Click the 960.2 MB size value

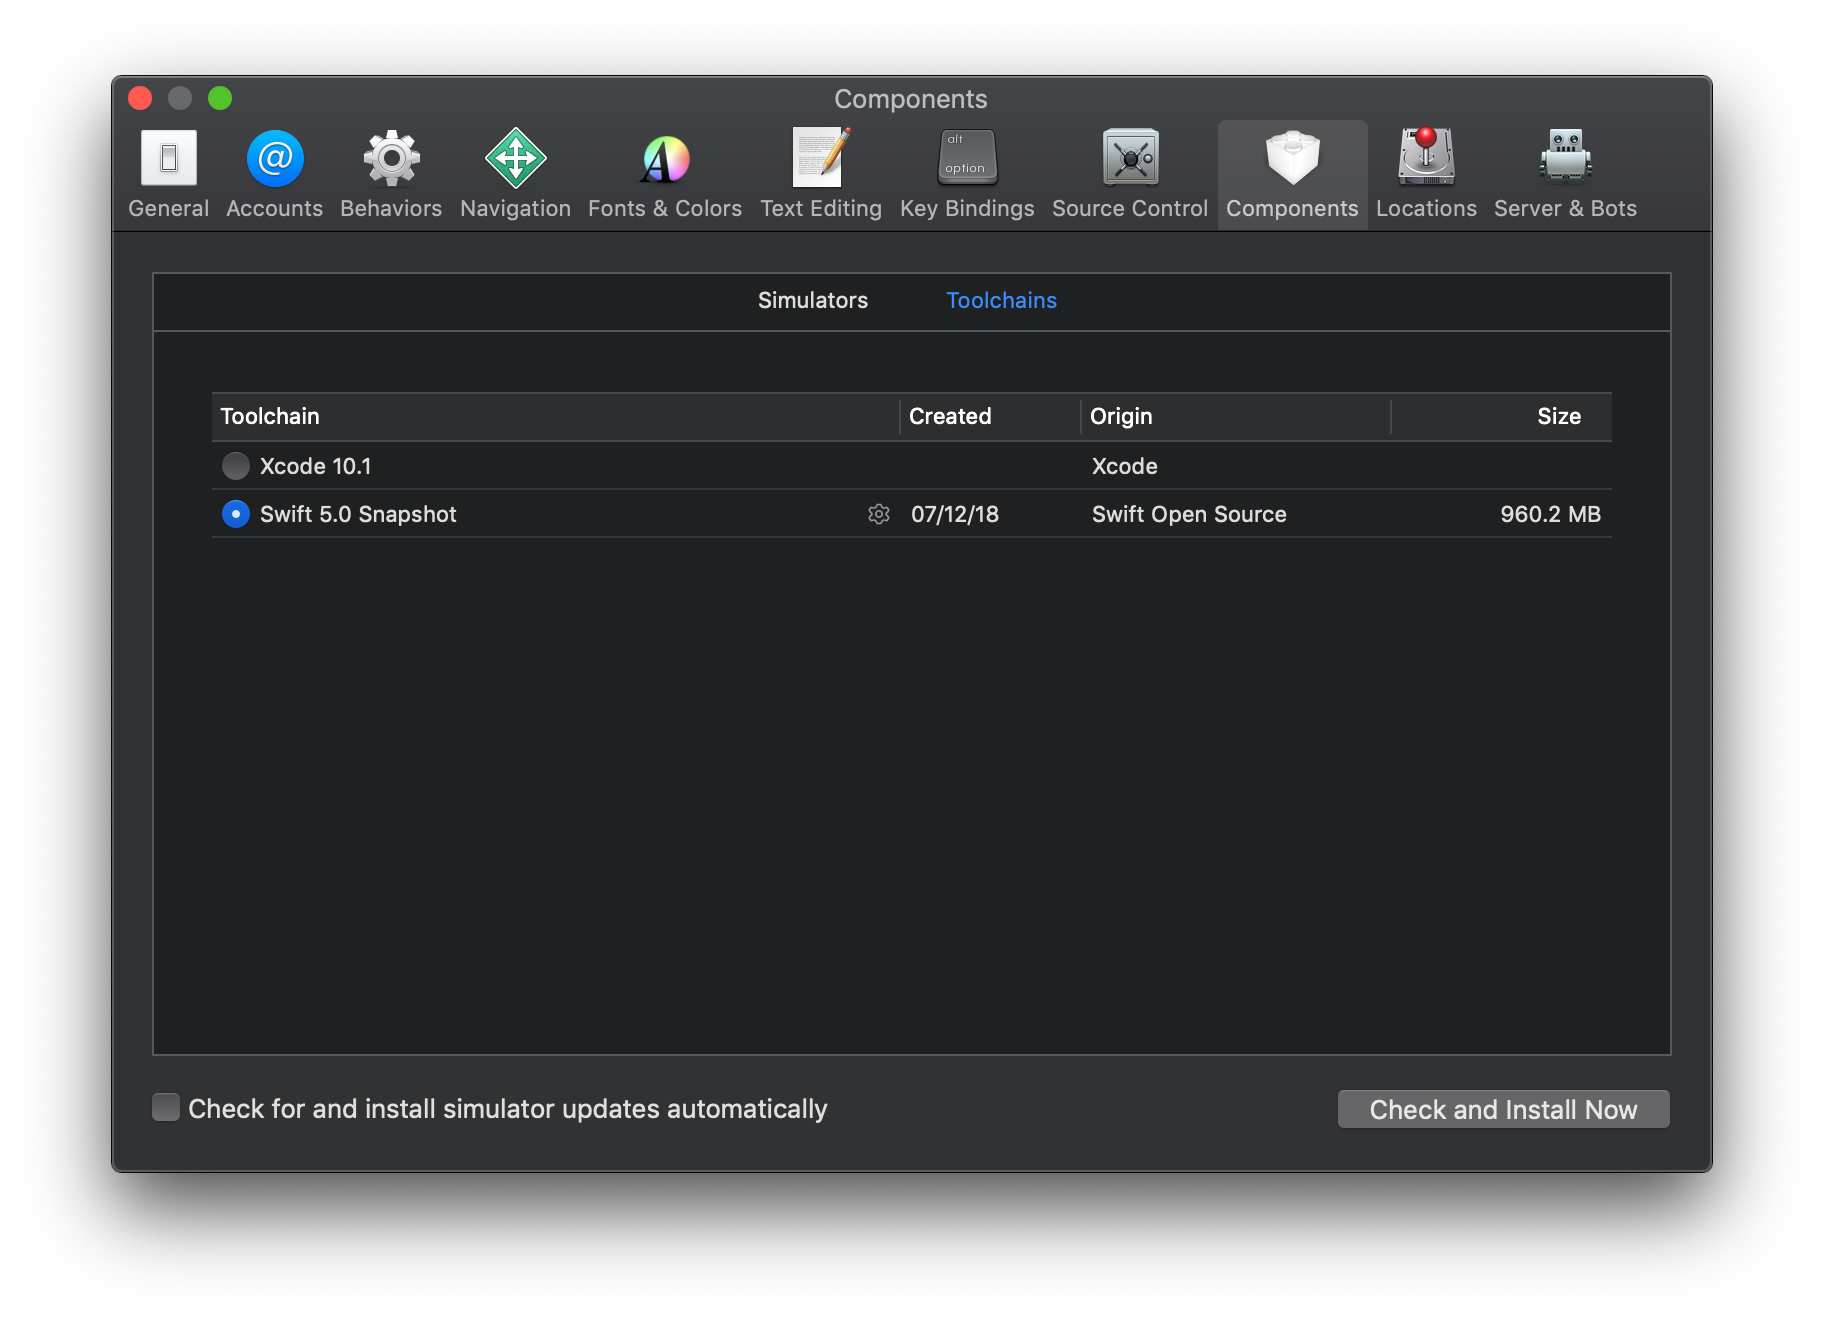1550,514
